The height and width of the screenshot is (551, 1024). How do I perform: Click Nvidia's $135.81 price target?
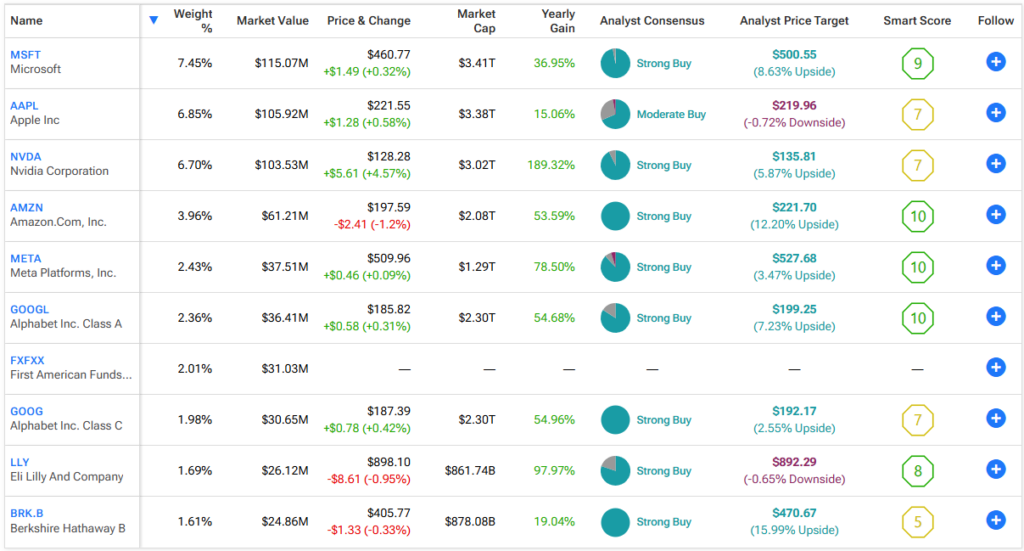point(794,156)
